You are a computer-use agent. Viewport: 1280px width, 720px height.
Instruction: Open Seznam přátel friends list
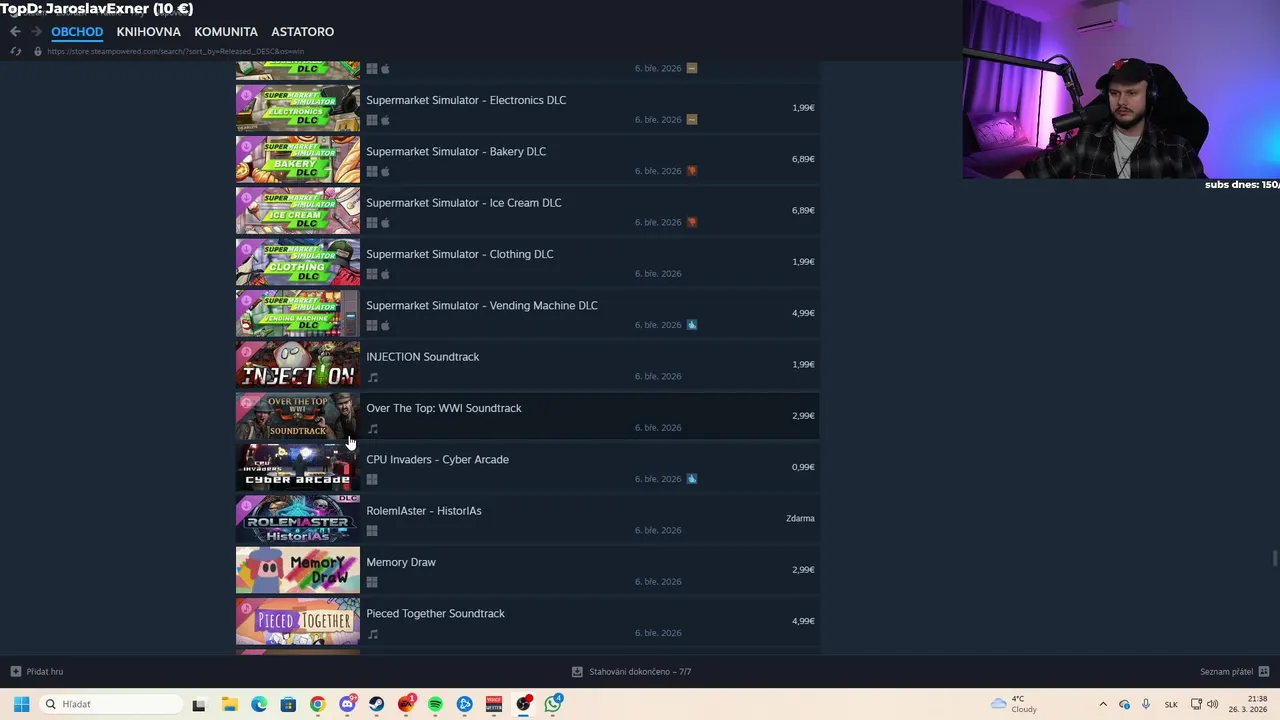click(x=1234, y=672)
